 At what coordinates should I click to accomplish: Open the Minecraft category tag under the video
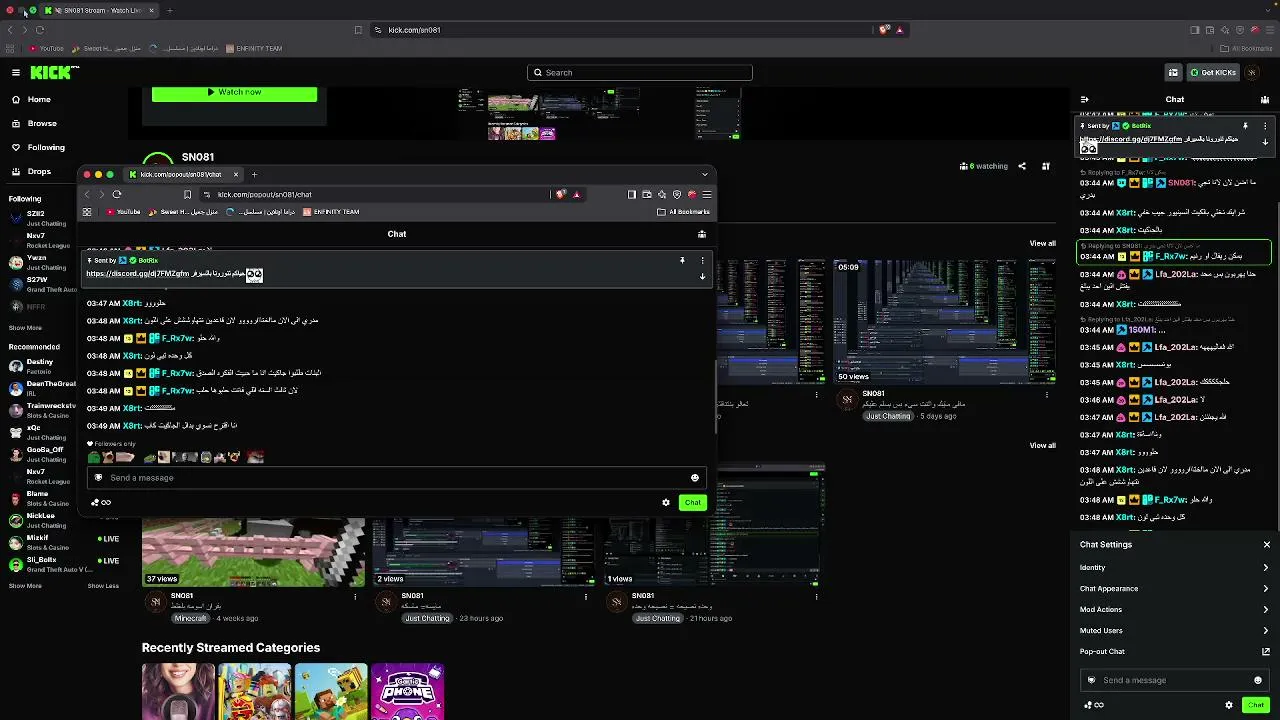pyautogui.click(x=190, y=618)
